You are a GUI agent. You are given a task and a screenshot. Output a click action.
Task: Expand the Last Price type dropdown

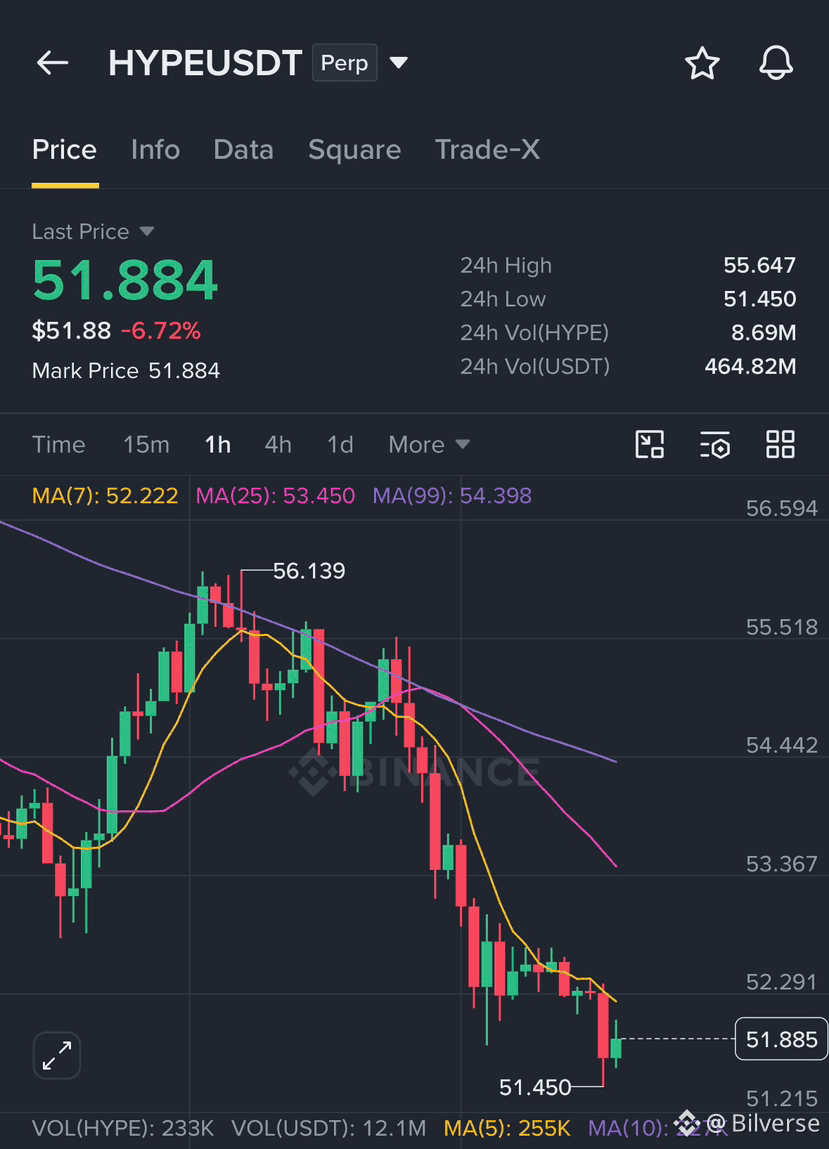pyautogui.click(x=147, y=232)
